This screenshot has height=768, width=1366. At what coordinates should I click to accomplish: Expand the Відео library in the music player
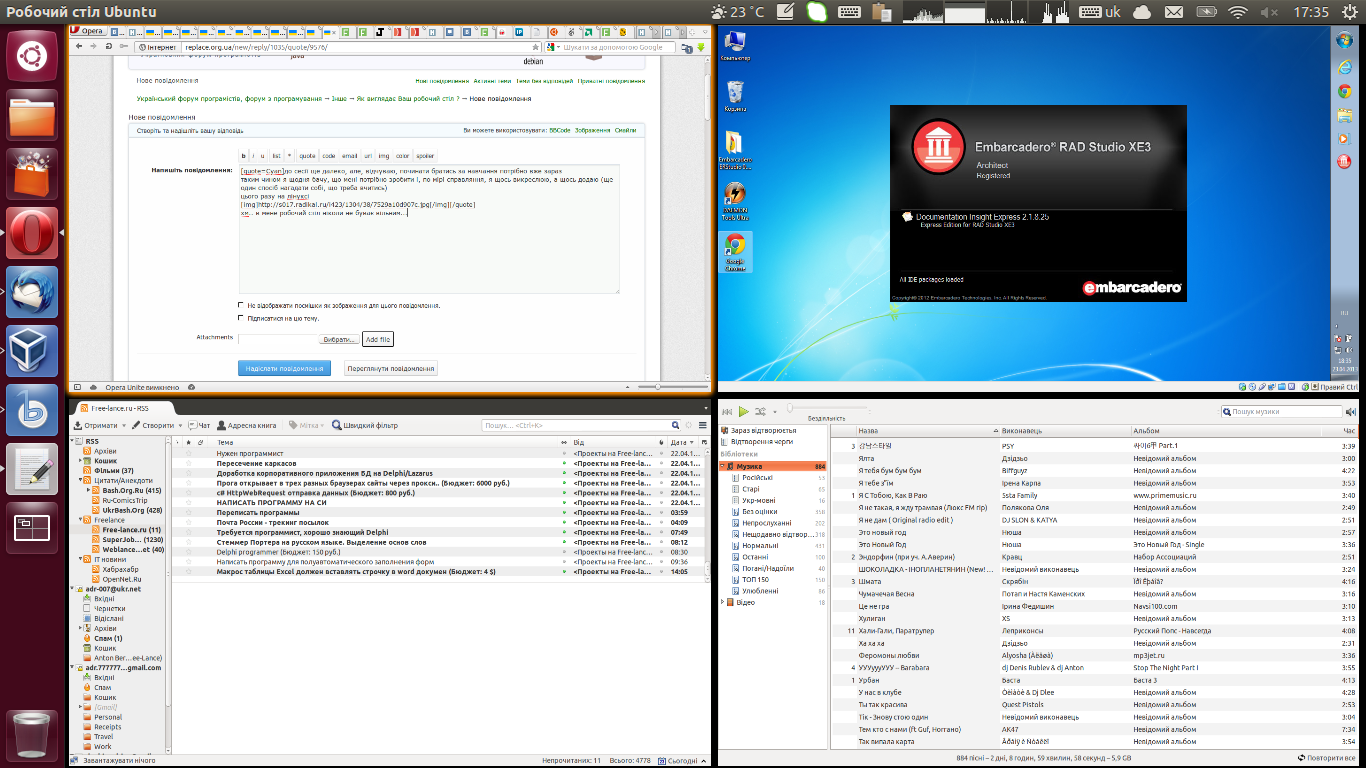(x=723, y=603)
